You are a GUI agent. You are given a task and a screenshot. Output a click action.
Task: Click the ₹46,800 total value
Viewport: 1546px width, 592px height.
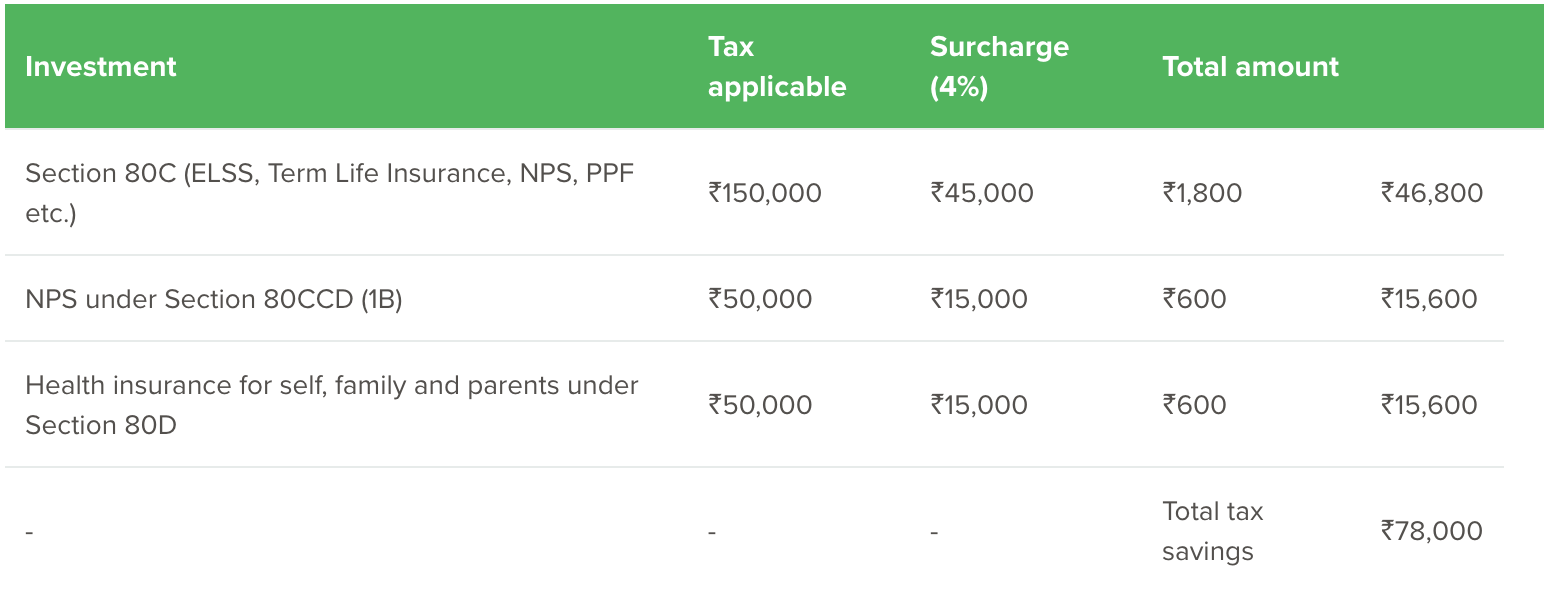[x=1432, y=193]
